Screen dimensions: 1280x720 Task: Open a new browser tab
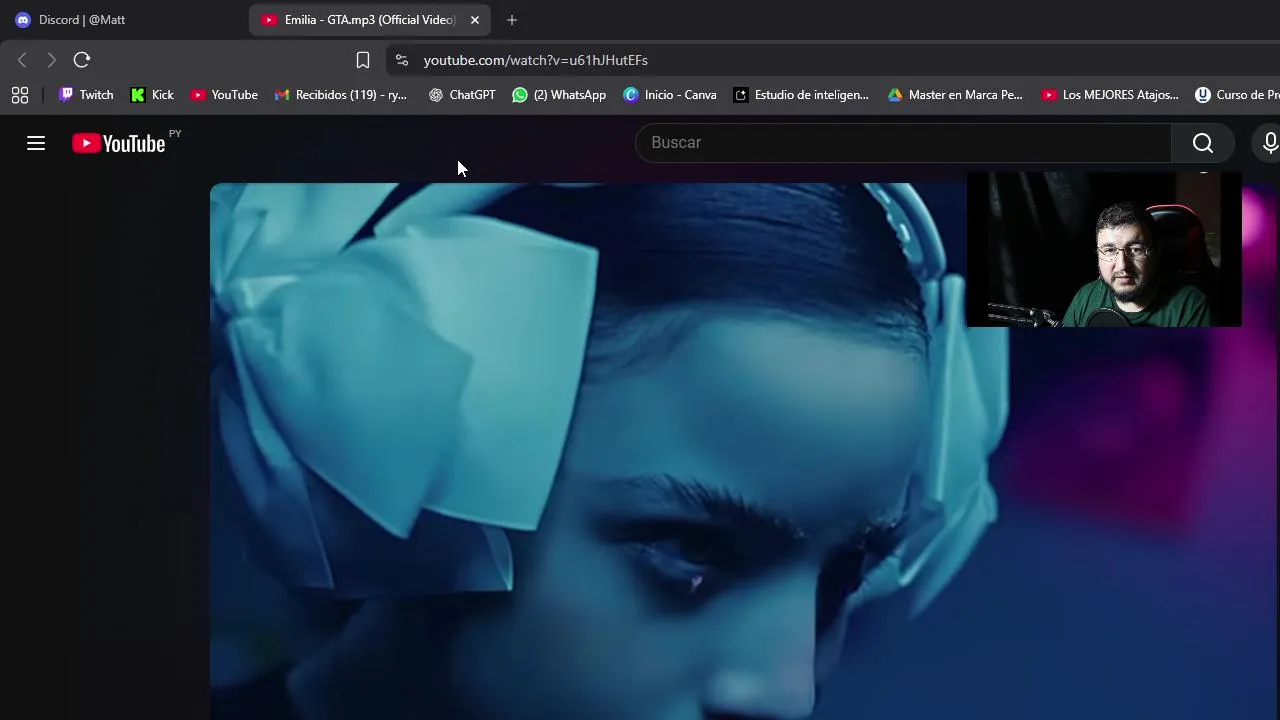pos(512,20)
